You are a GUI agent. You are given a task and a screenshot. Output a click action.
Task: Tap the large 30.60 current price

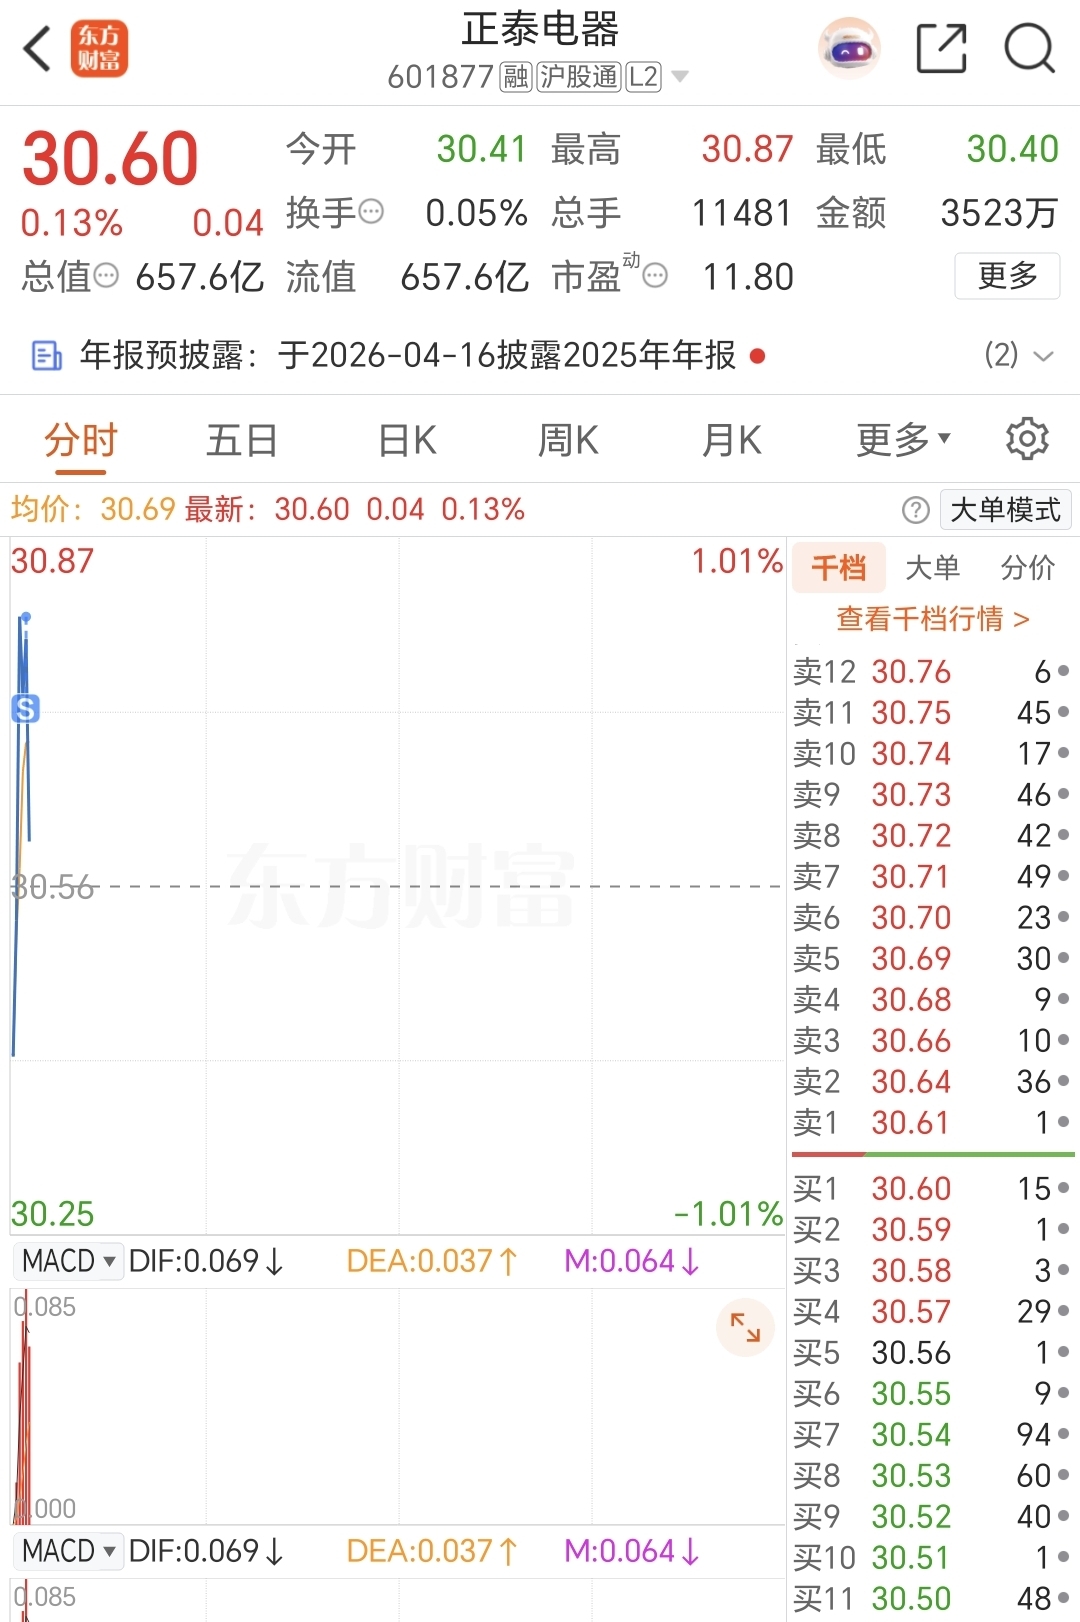[111, 159]
